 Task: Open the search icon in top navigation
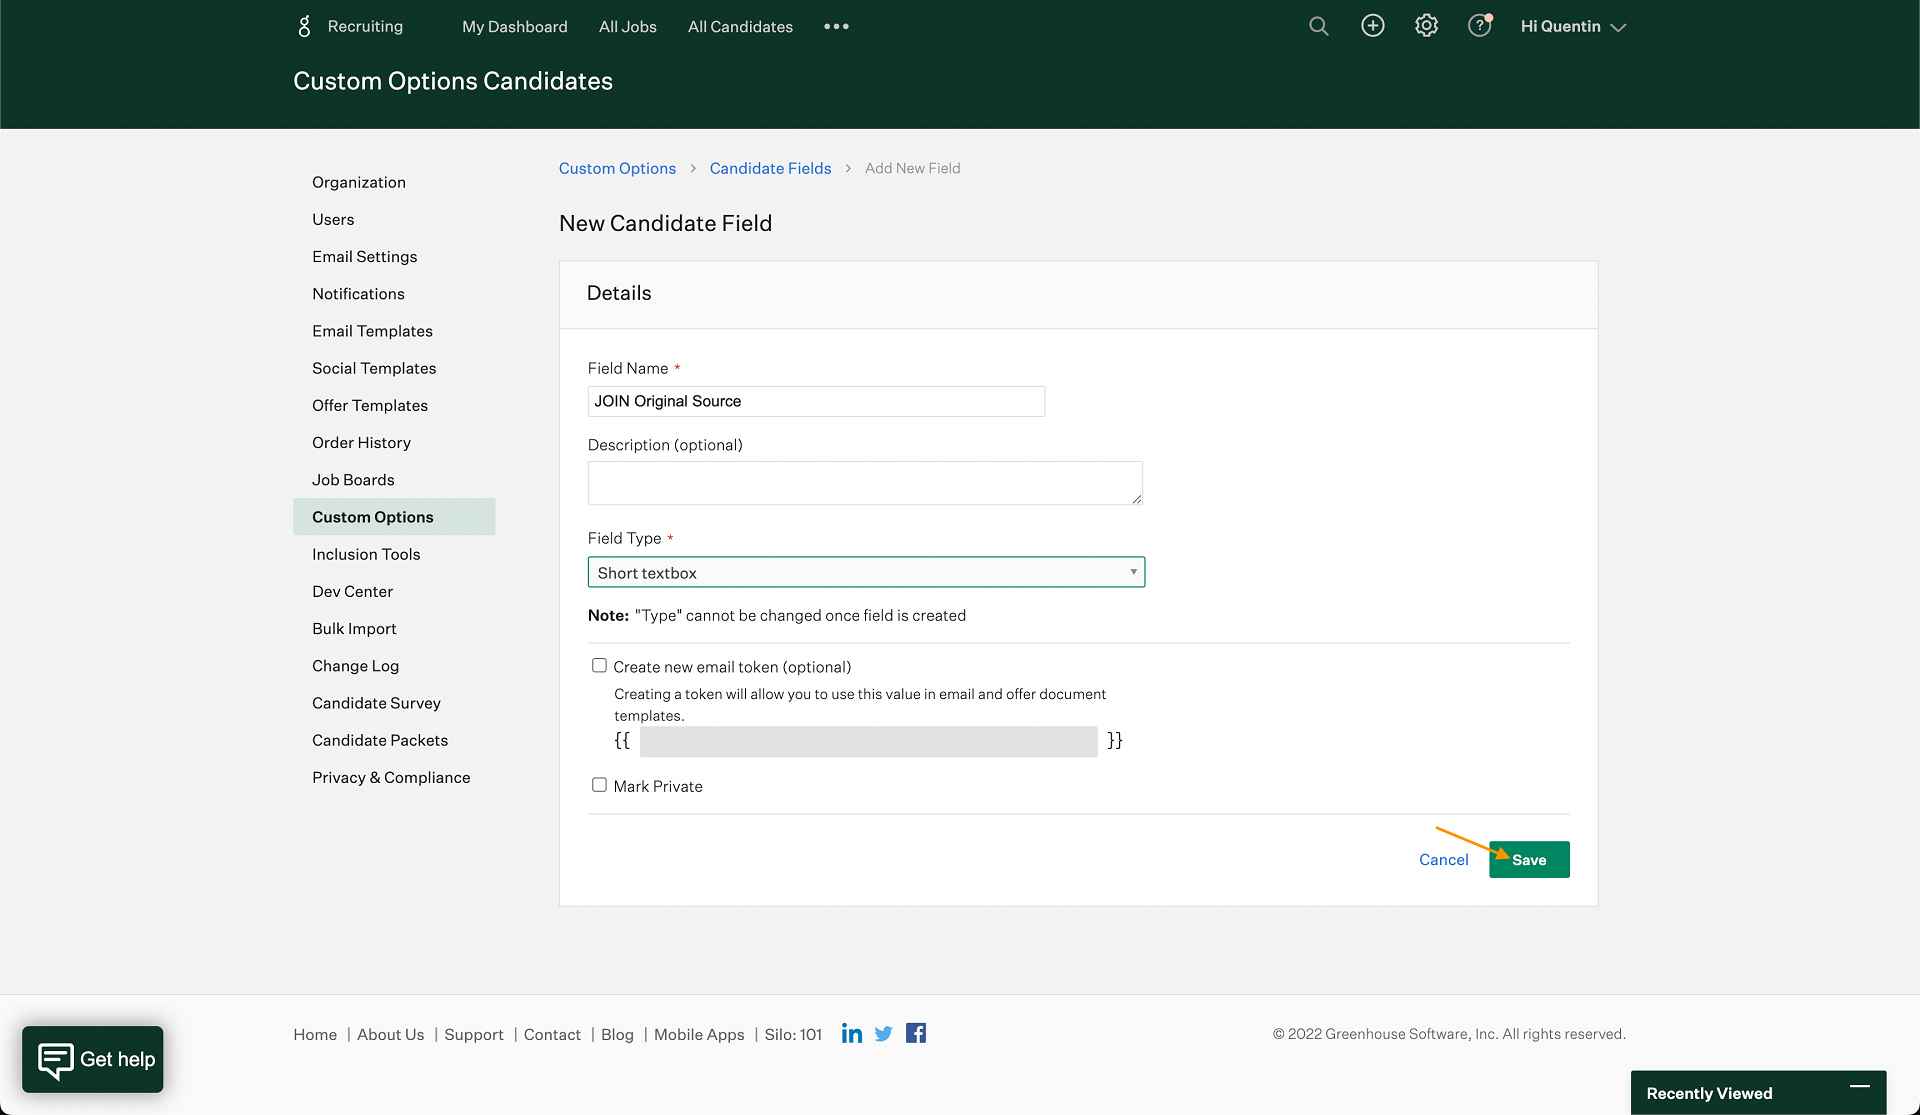[x=1318, y=27]
